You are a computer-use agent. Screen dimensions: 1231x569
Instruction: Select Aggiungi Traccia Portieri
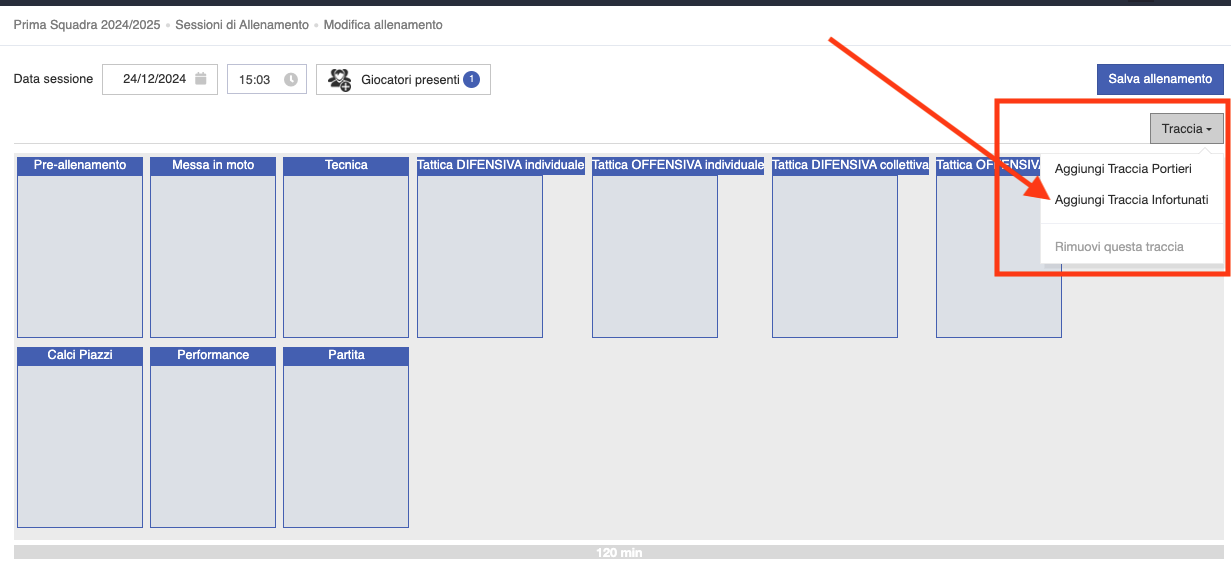pyautogui.click(x=1123, y=169)
